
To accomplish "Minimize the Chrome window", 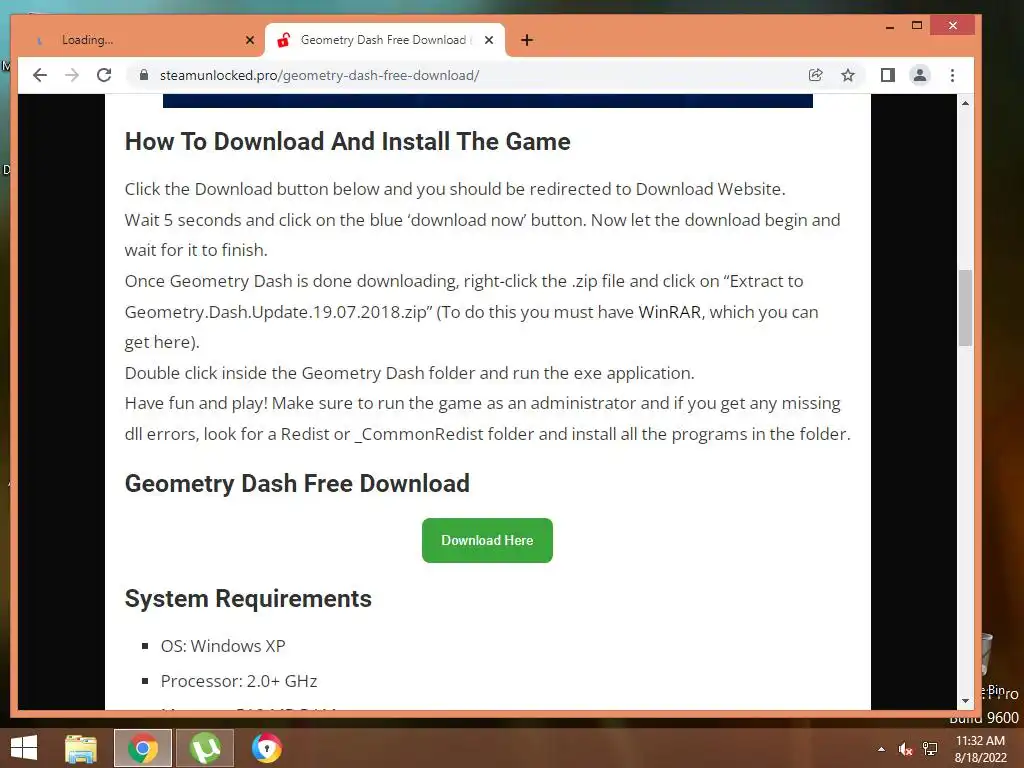I will click(889, 26).
